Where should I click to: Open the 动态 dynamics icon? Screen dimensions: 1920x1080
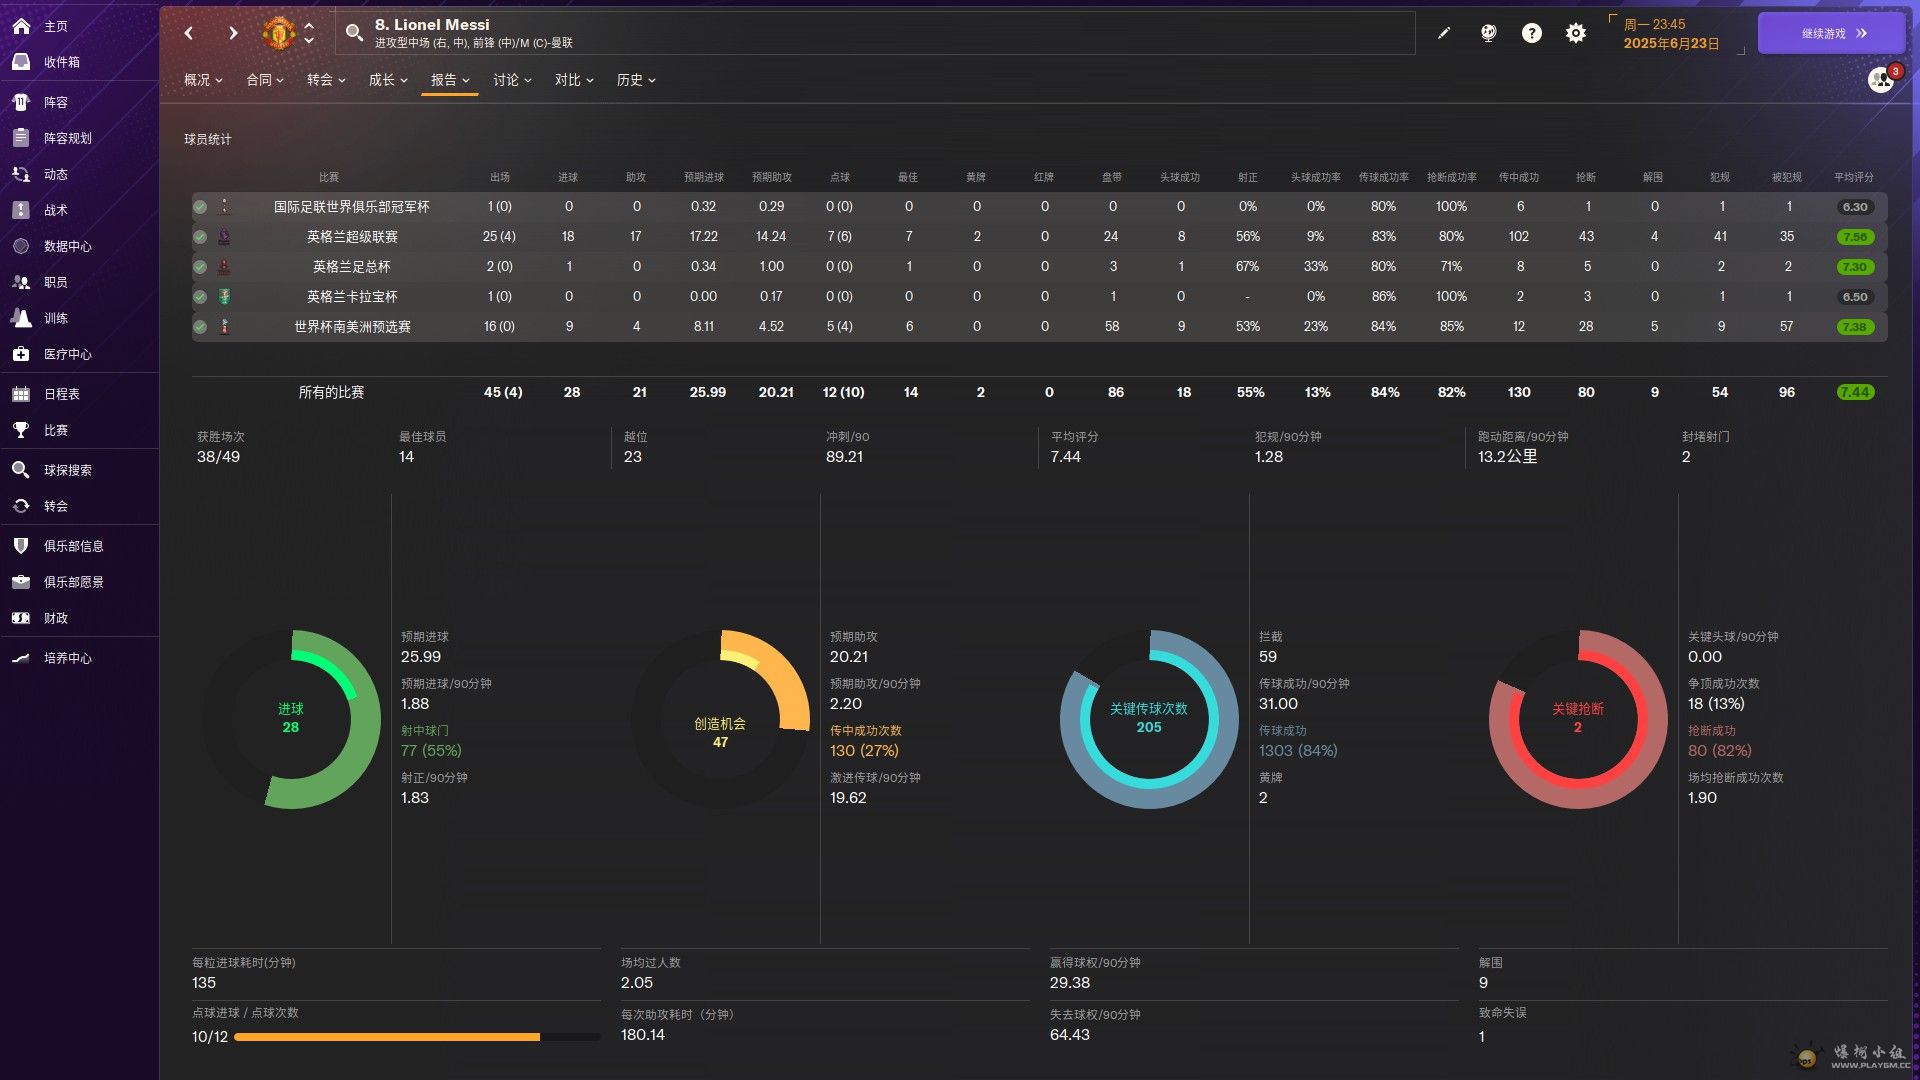(x=21, y=174)
